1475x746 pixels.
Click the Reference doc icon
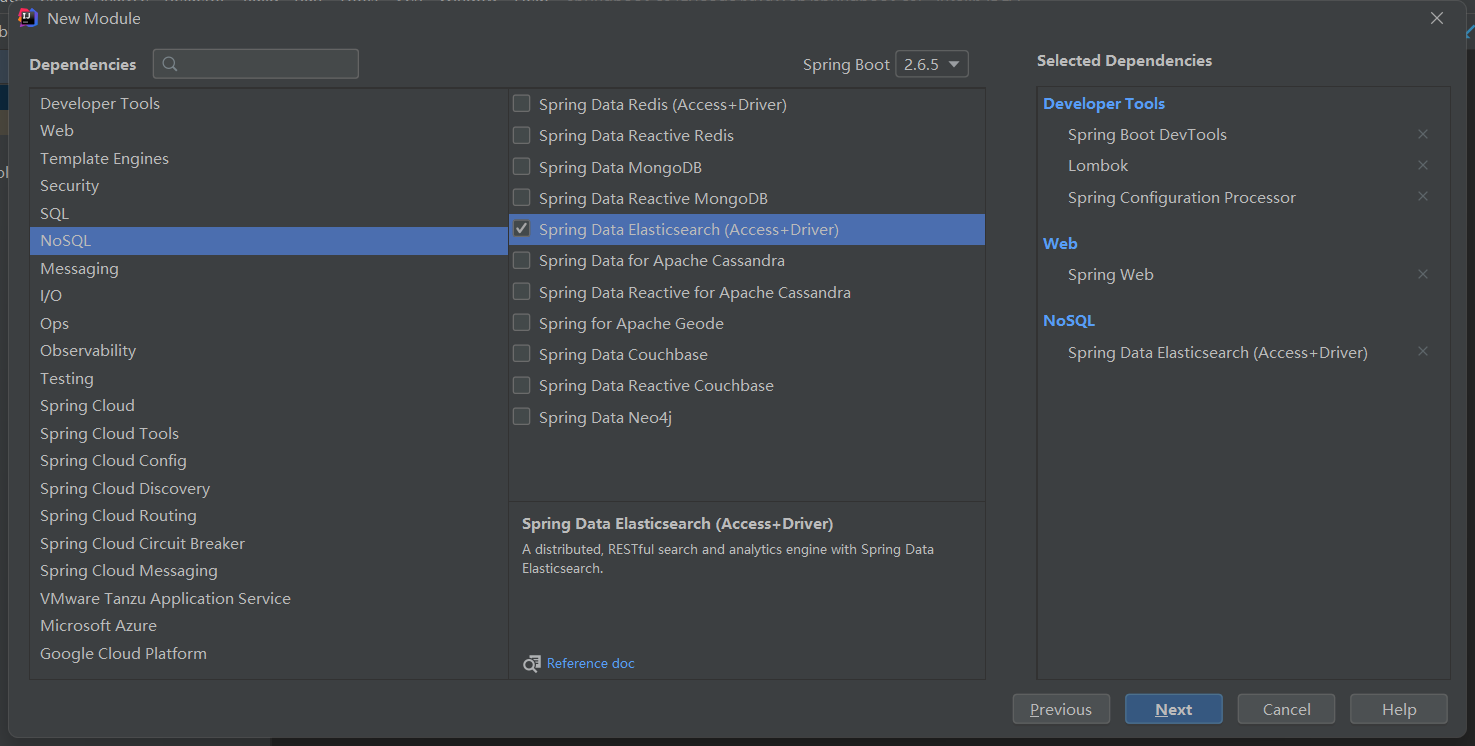pos(531,663)
